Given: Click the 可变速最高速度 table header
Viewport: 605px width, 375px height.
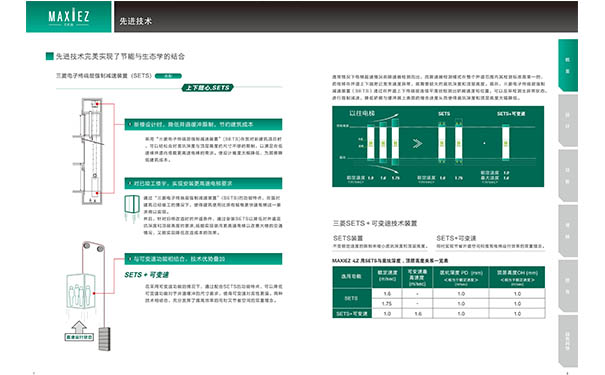Looking at the screenshot, I should 417,277.
